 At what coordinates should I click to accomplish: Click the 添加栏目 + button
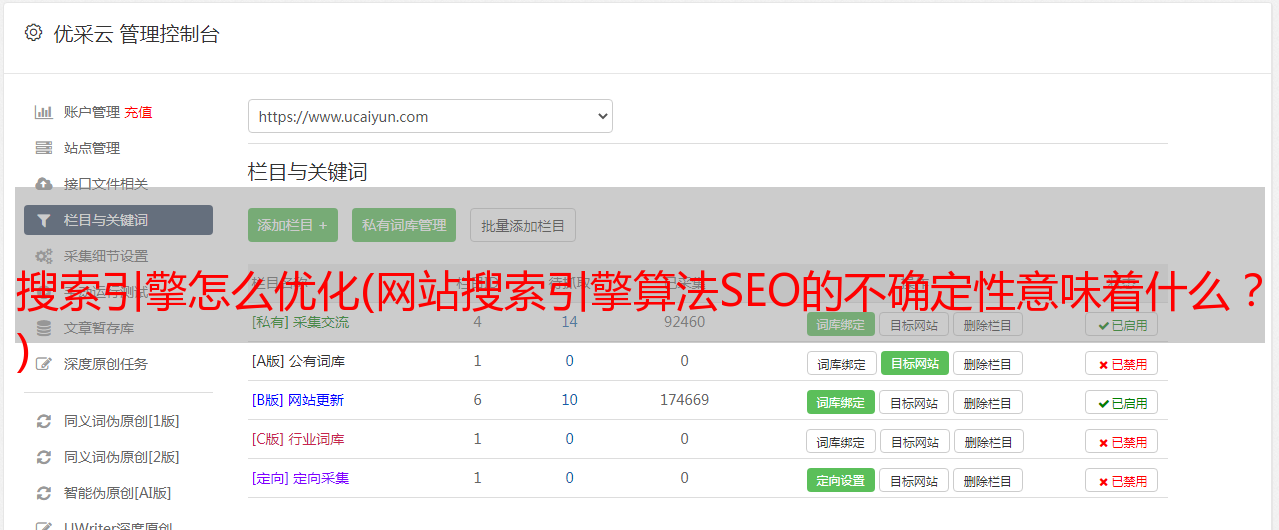pos(293,225)
